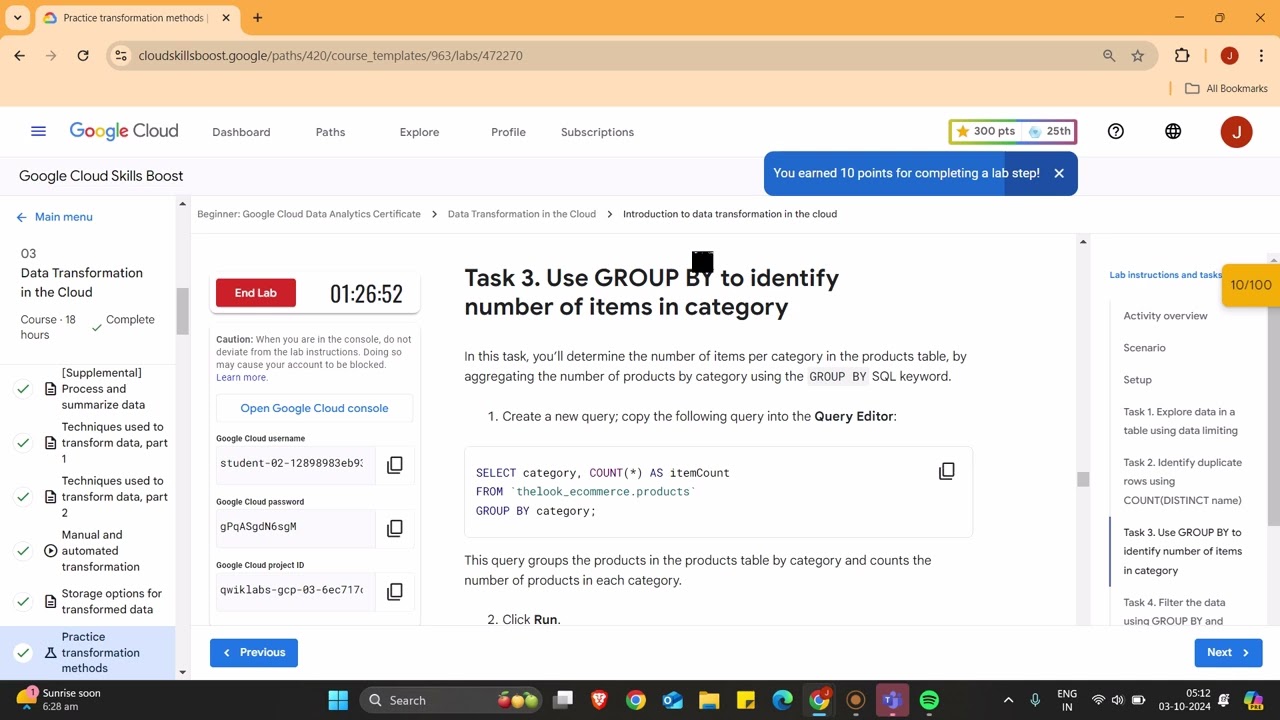Jump to Activity overview section
The width and height of the screenshot is (1280, 720).
[x=1165, y=316]
